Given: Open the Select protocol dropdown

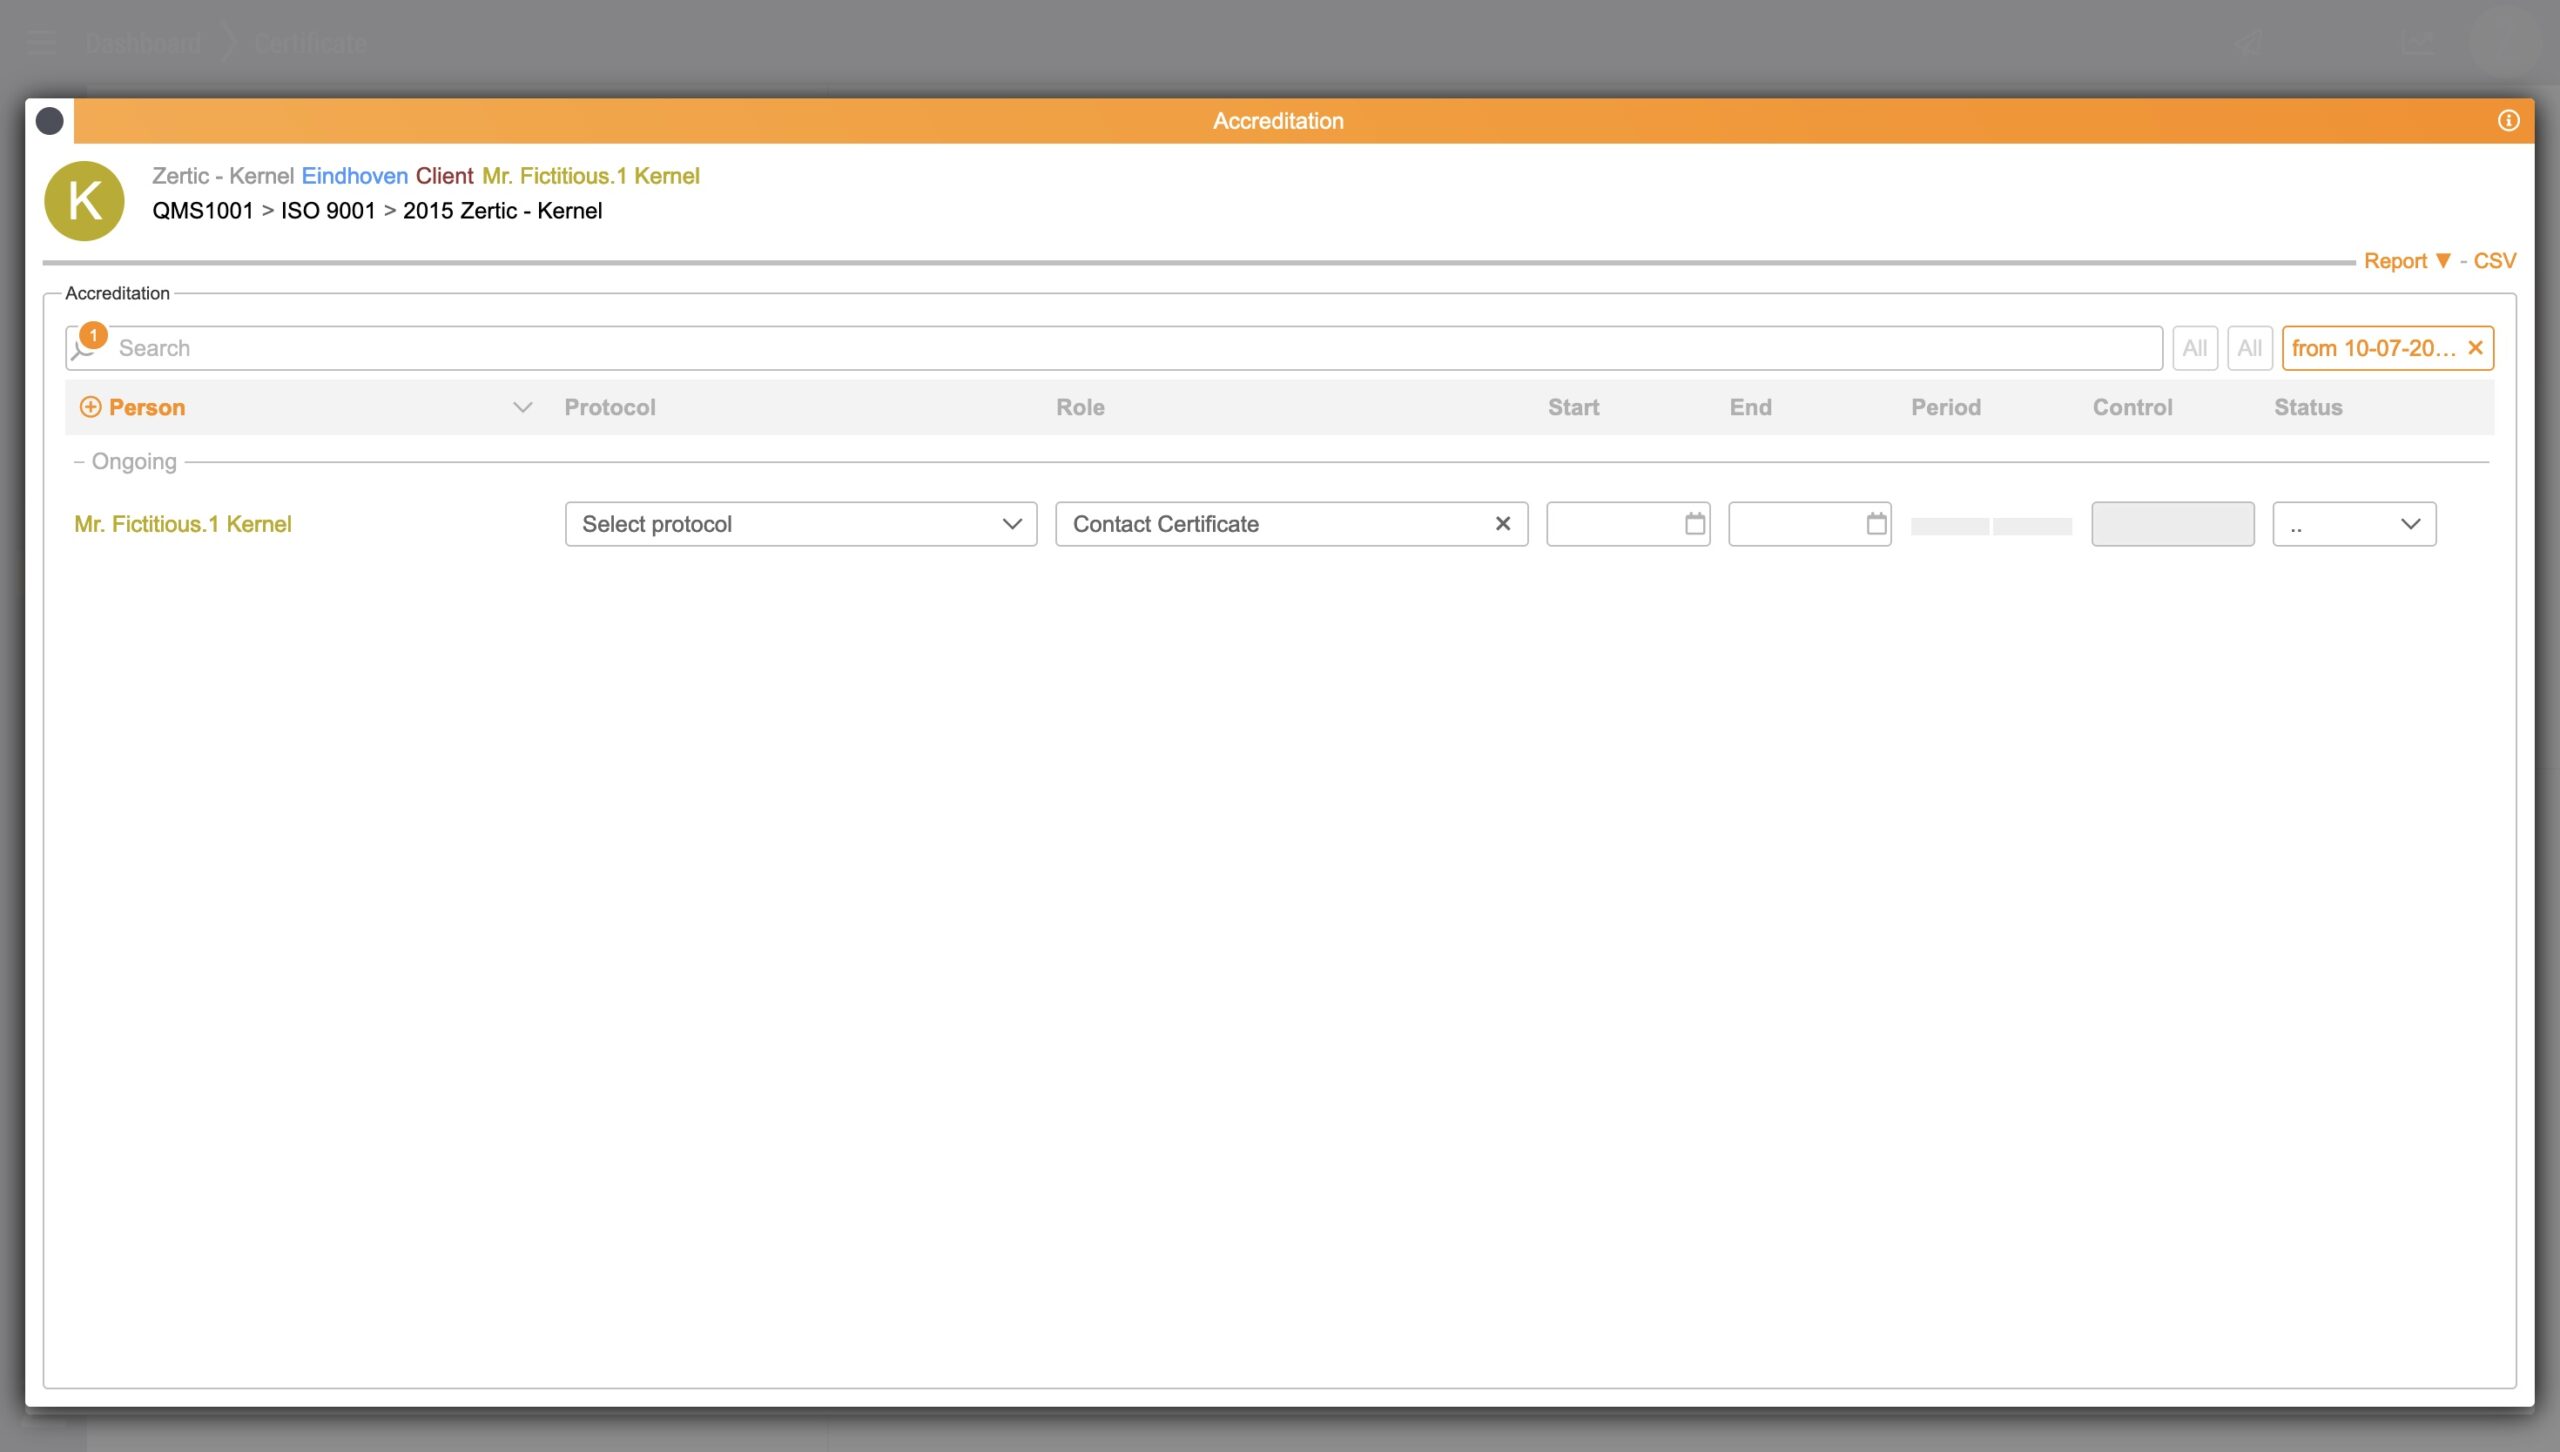Looking at the screenshot, I should pyautogui.click(x=800, y=524).
